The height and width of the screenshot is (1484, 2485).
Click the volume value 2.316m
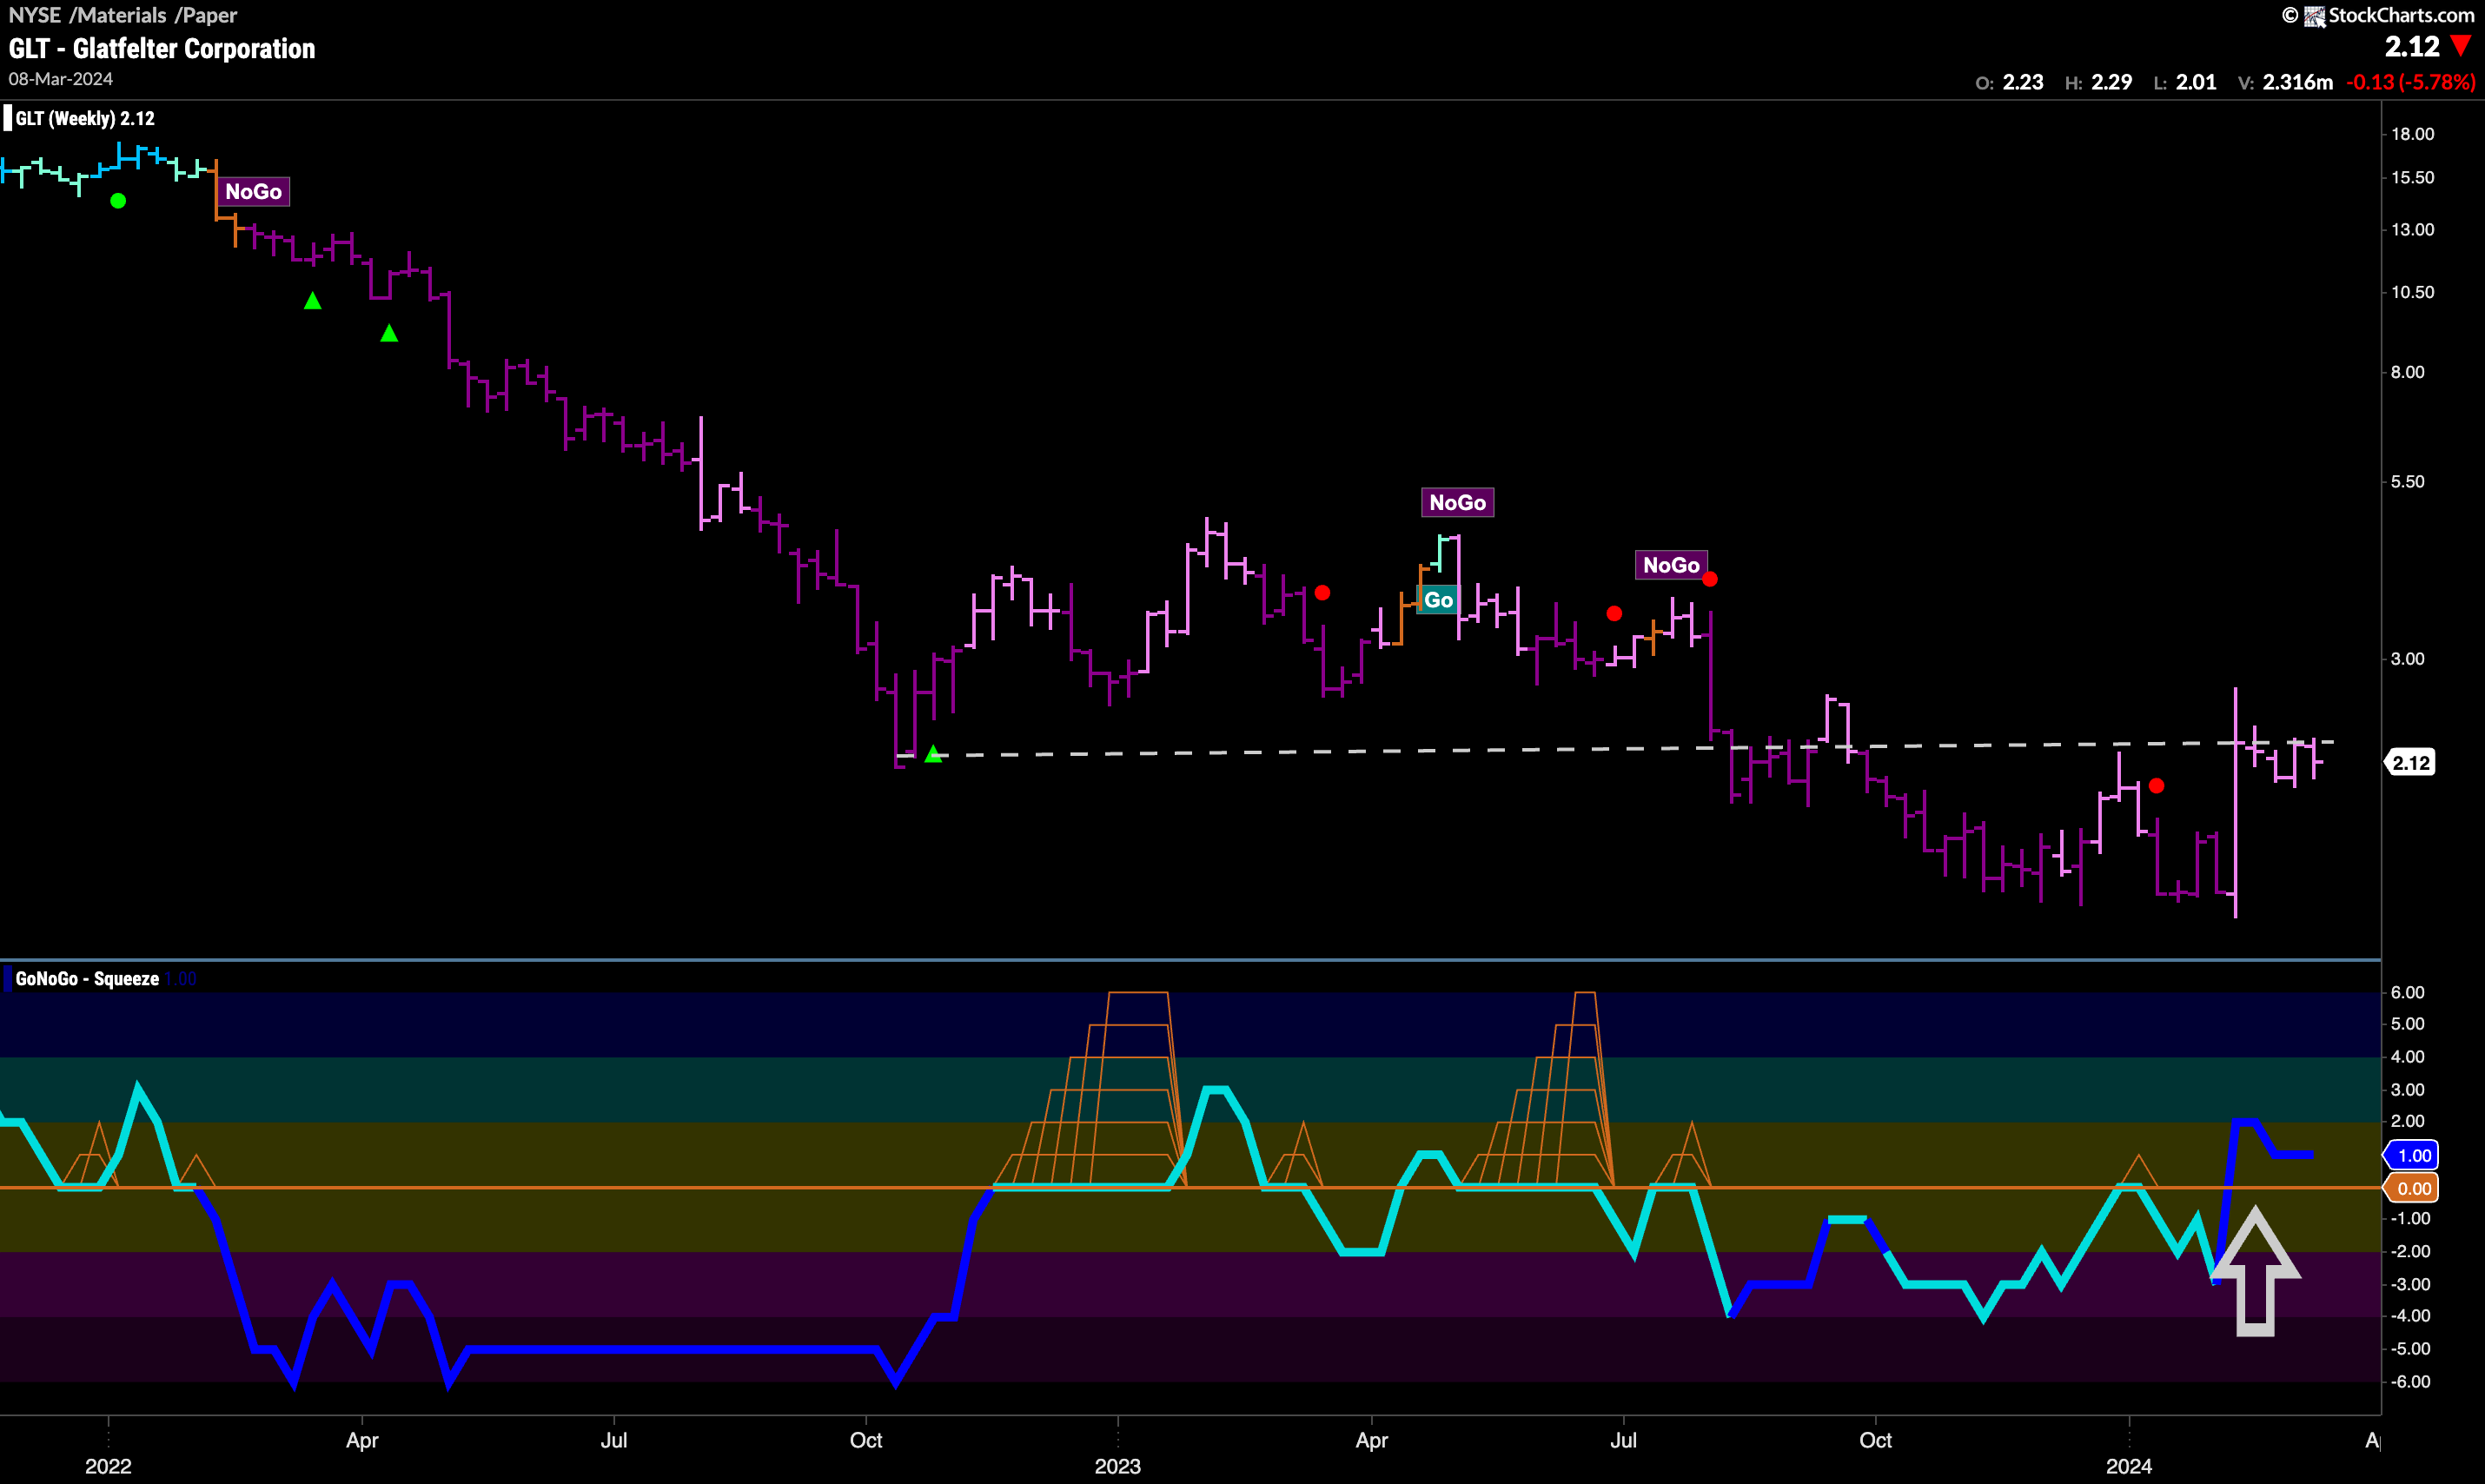[2297, 82]
